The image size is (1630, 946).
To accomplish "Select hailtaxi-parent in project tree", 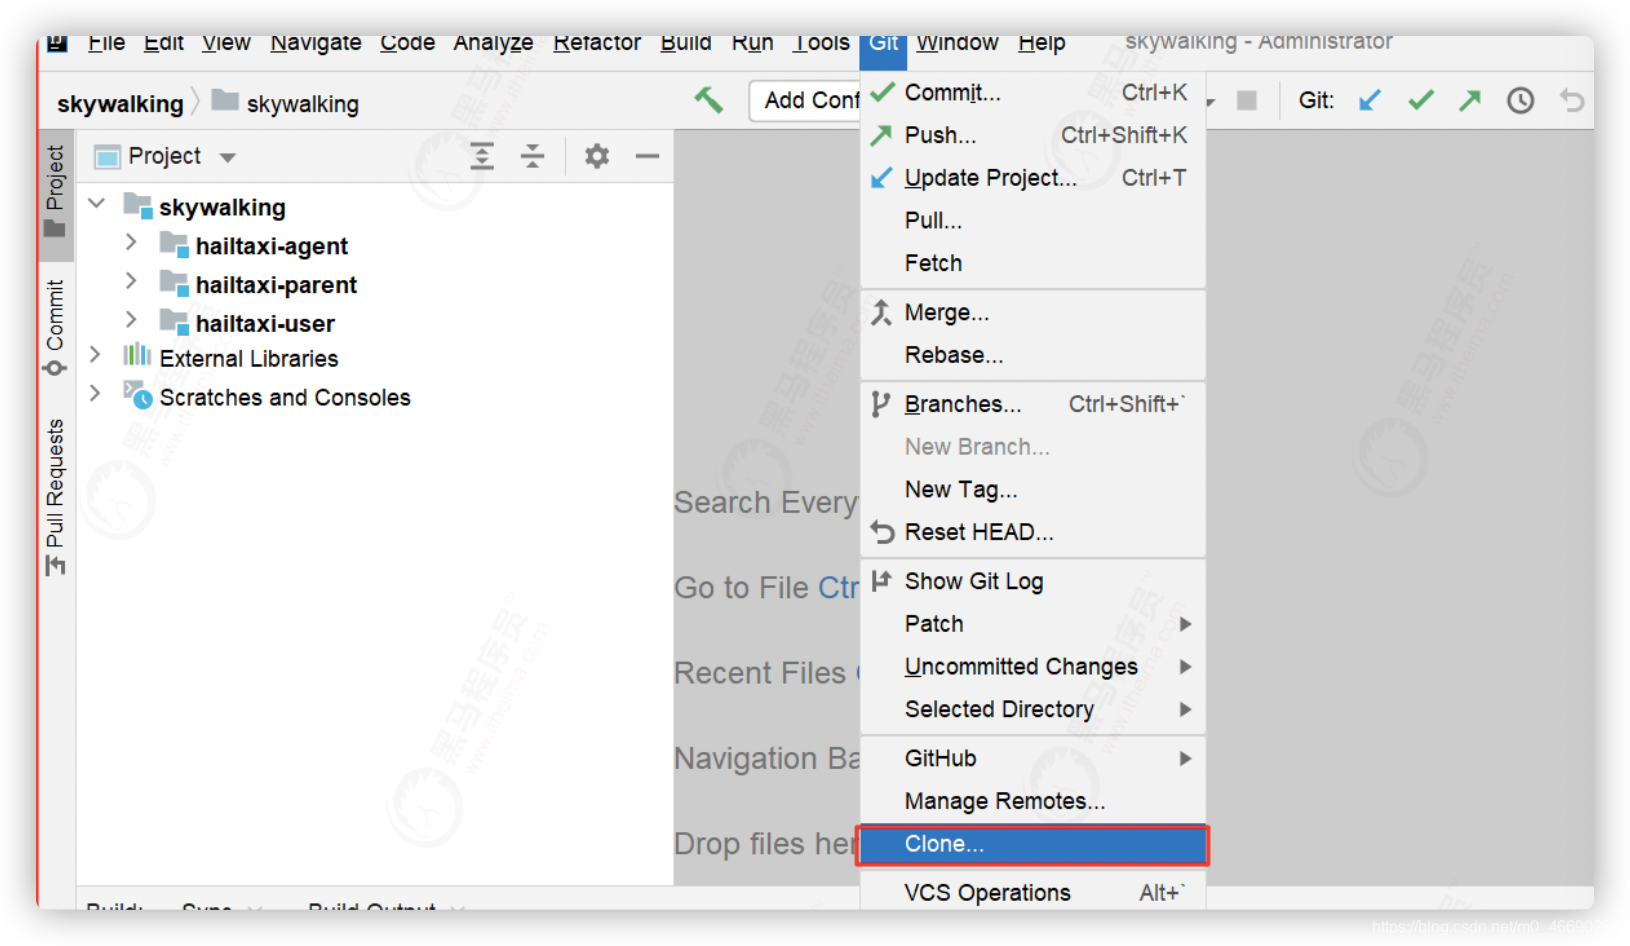I will click(276, 285).
